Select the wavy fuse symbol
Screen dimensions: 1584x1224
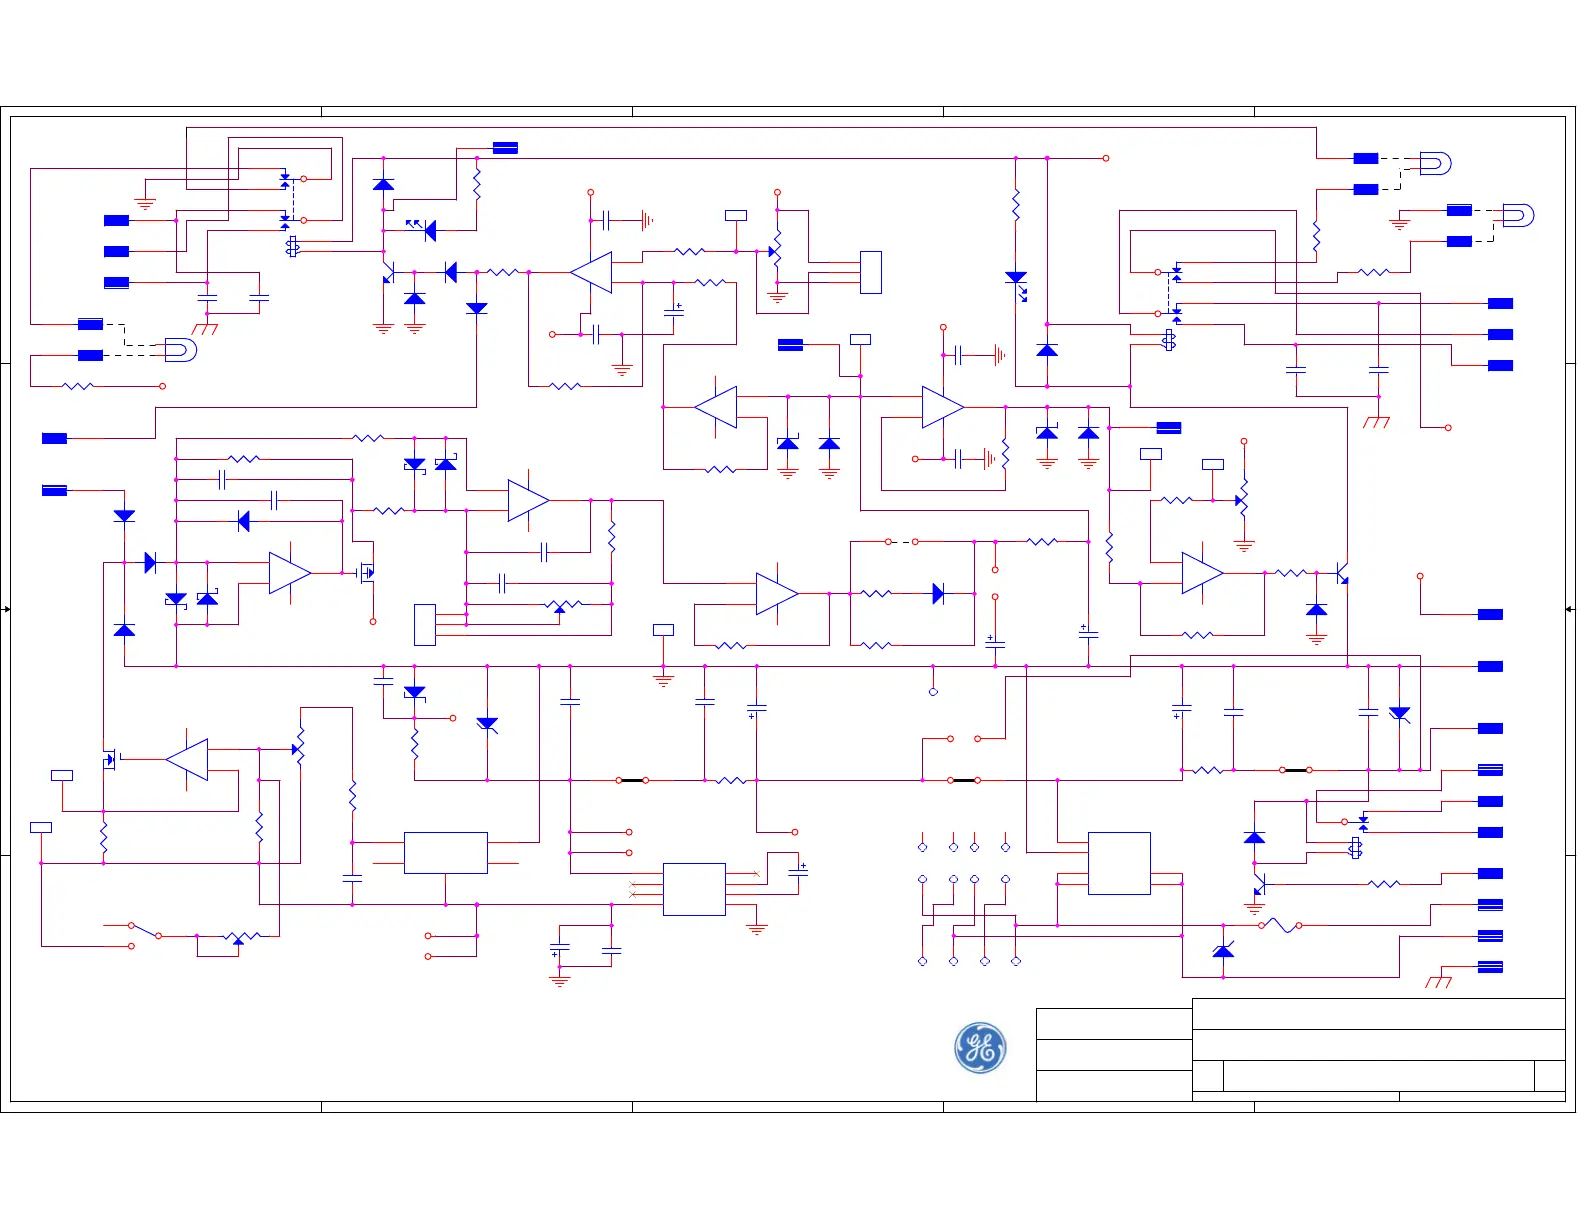1280,925
